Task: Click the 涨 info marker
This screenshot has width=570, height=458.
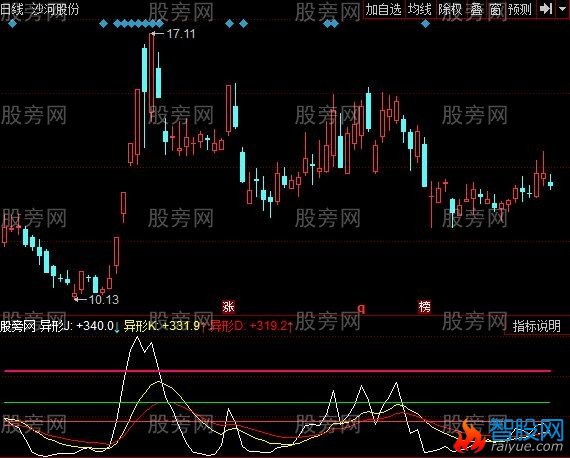Action: coord(229,306)
